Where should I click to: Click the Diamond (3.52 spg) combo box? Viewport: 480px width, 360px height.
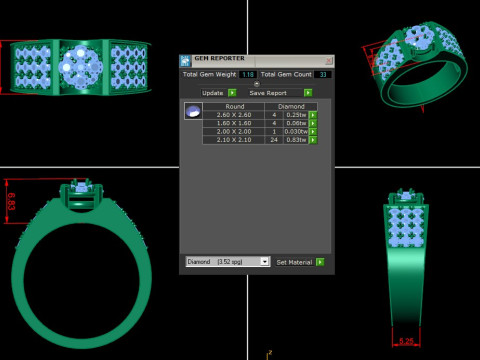227,262
